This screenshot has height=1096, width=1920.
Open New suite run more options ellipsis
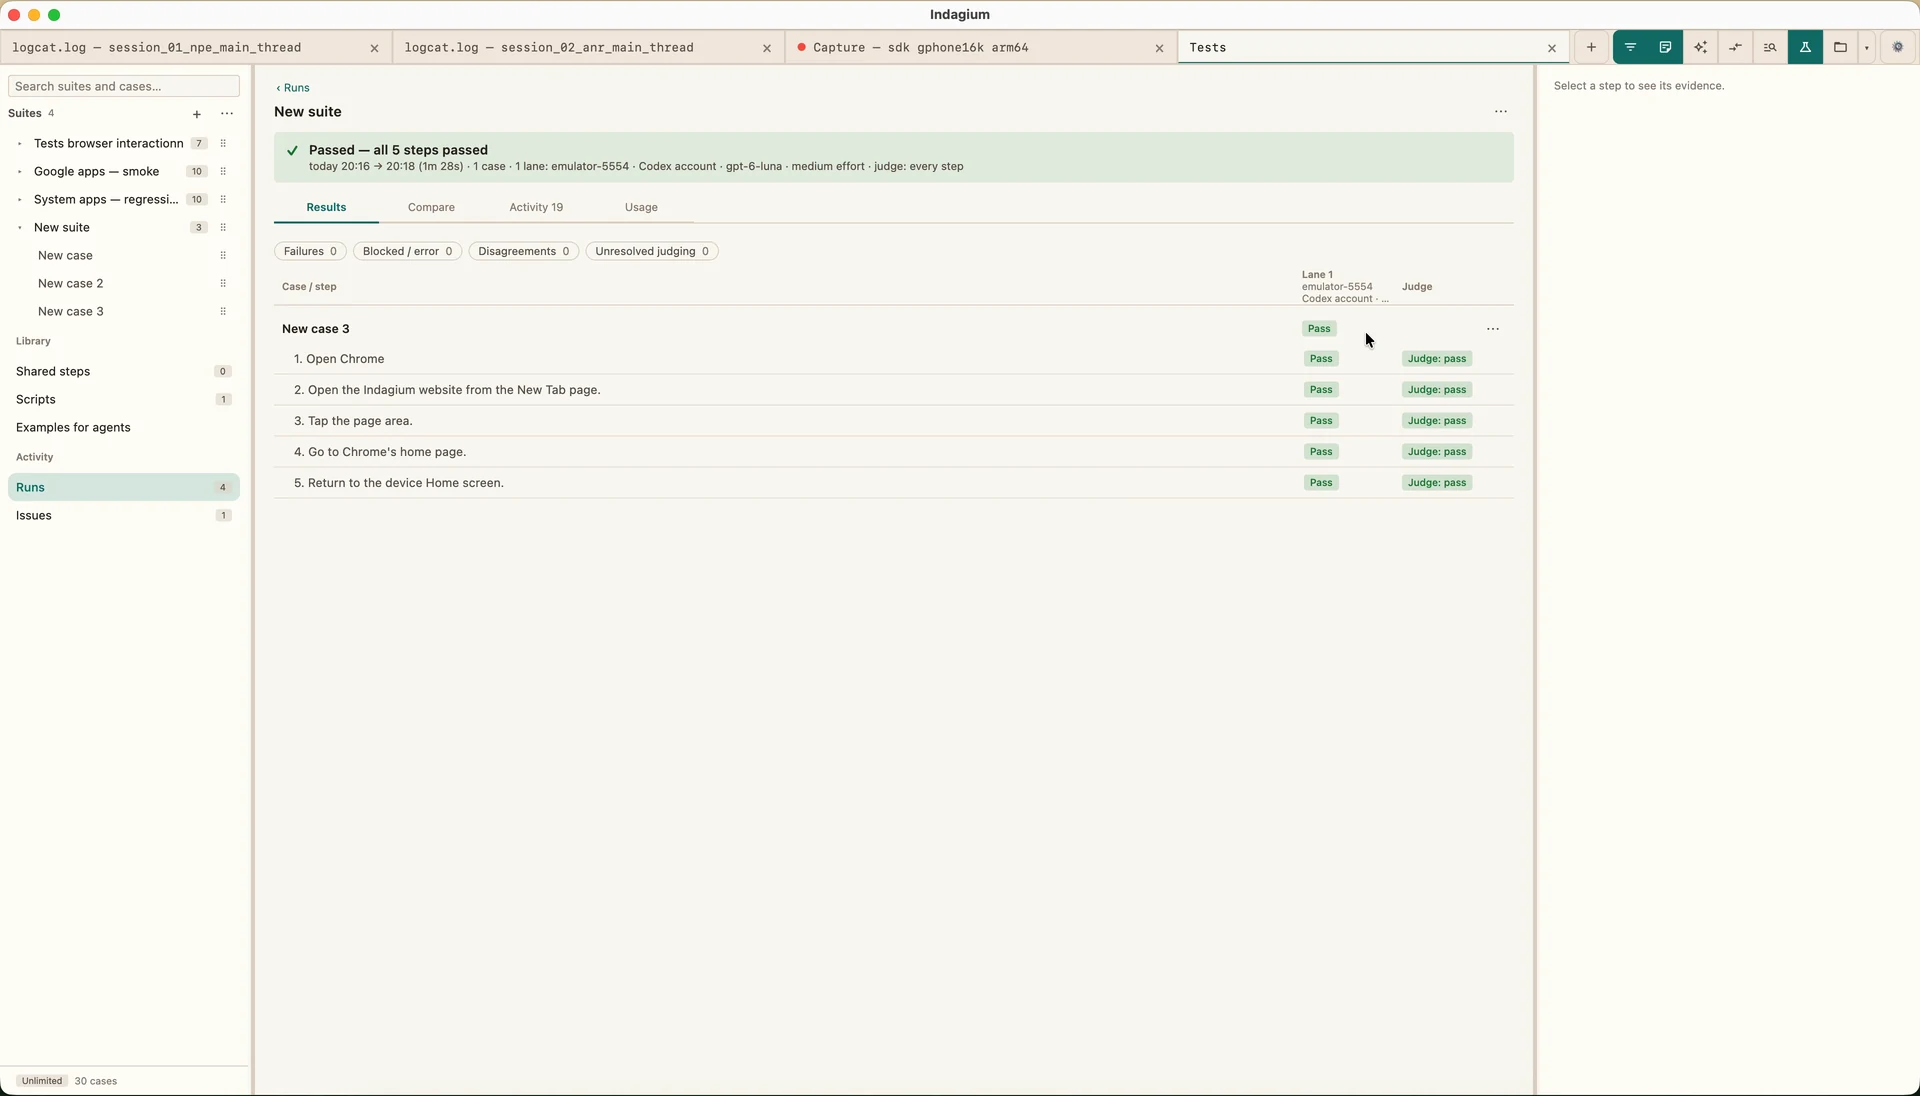[x=1501, y=112]
